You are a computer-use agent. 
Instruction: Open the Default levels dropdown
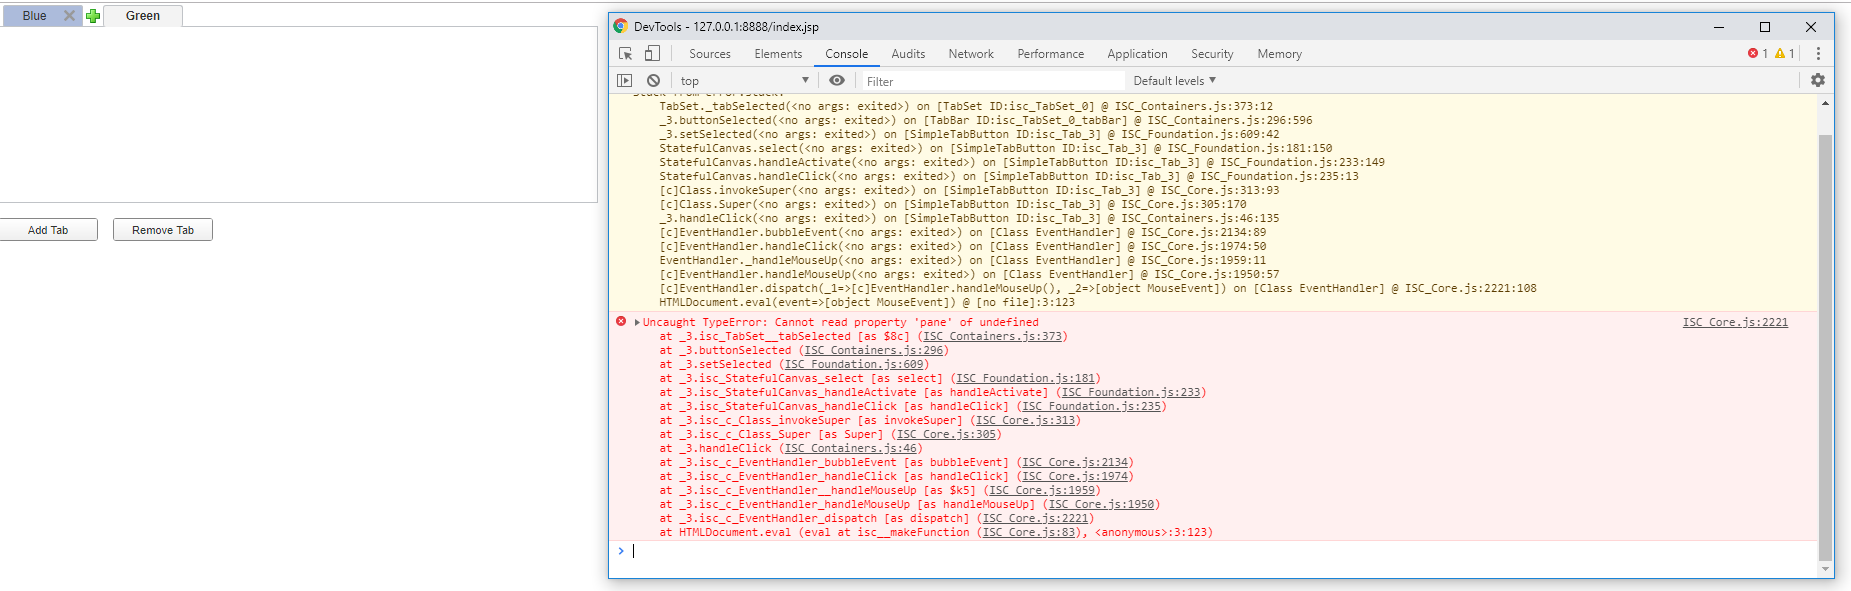tap(1174, 81)
